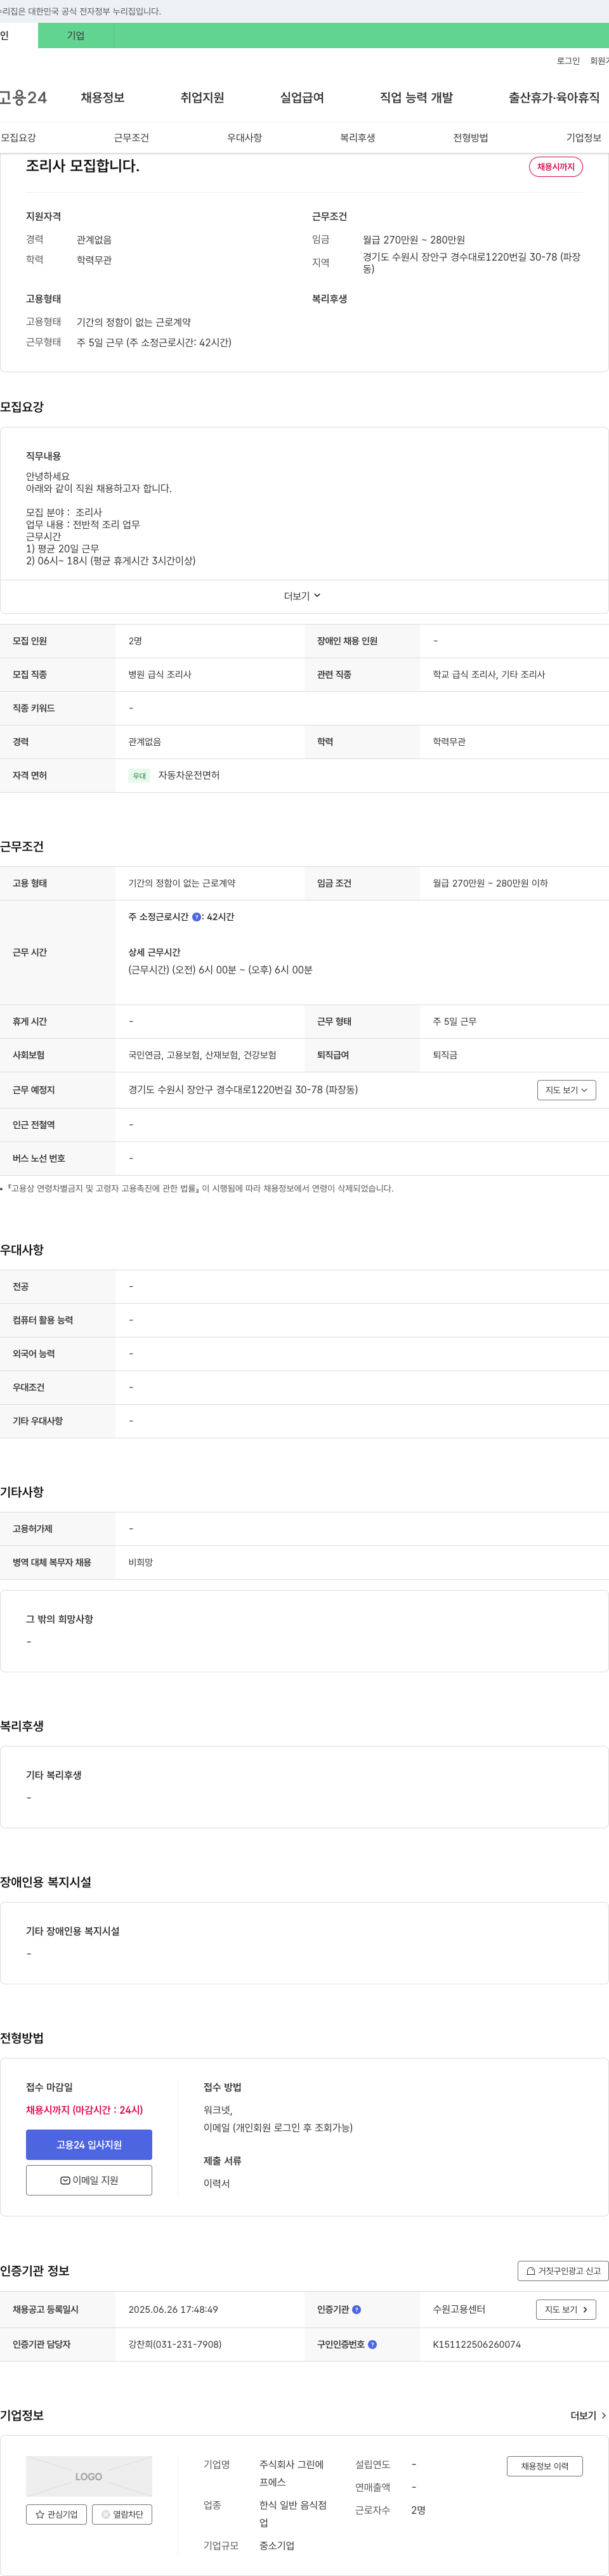This screenshot has height=2576, width=609.
Task: Jump to 모집요강 section tab
Action: [18, 138]
